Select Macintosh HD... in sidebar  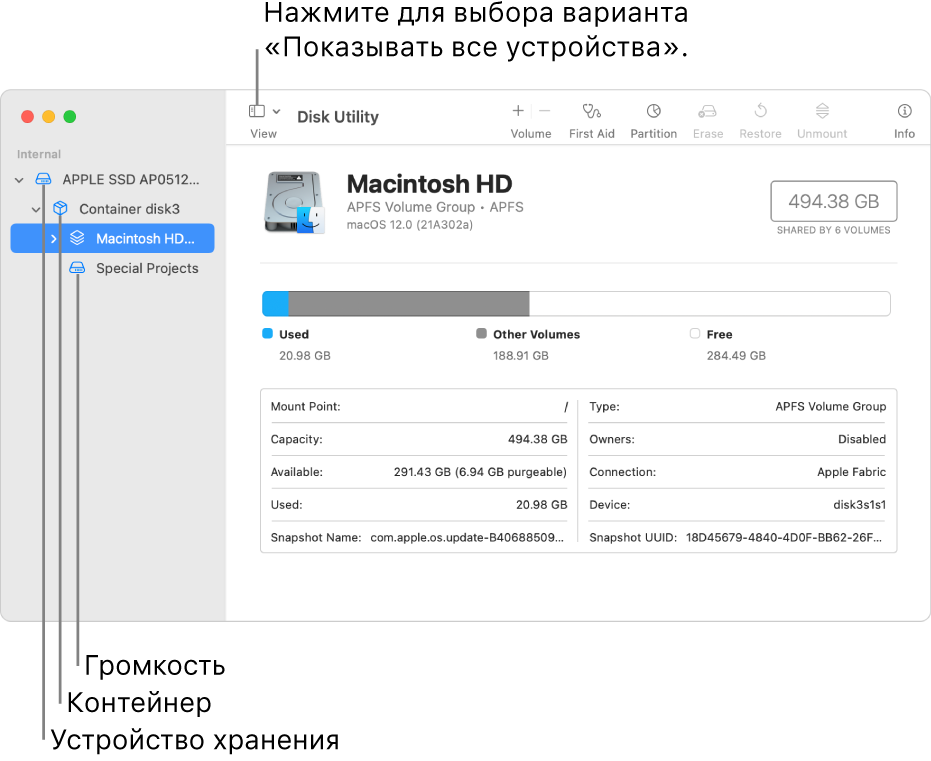112,239
